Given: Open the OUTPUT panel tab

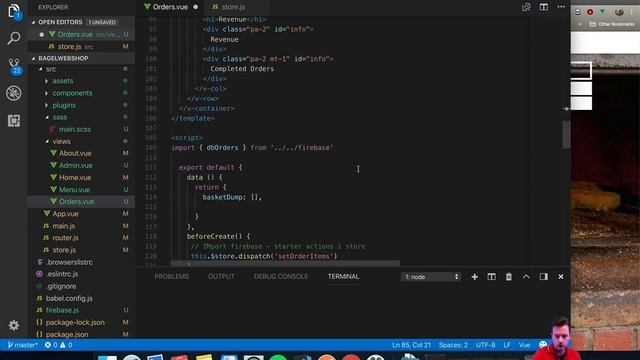Looking at the screenshot, I should click(x=221, y=276).
